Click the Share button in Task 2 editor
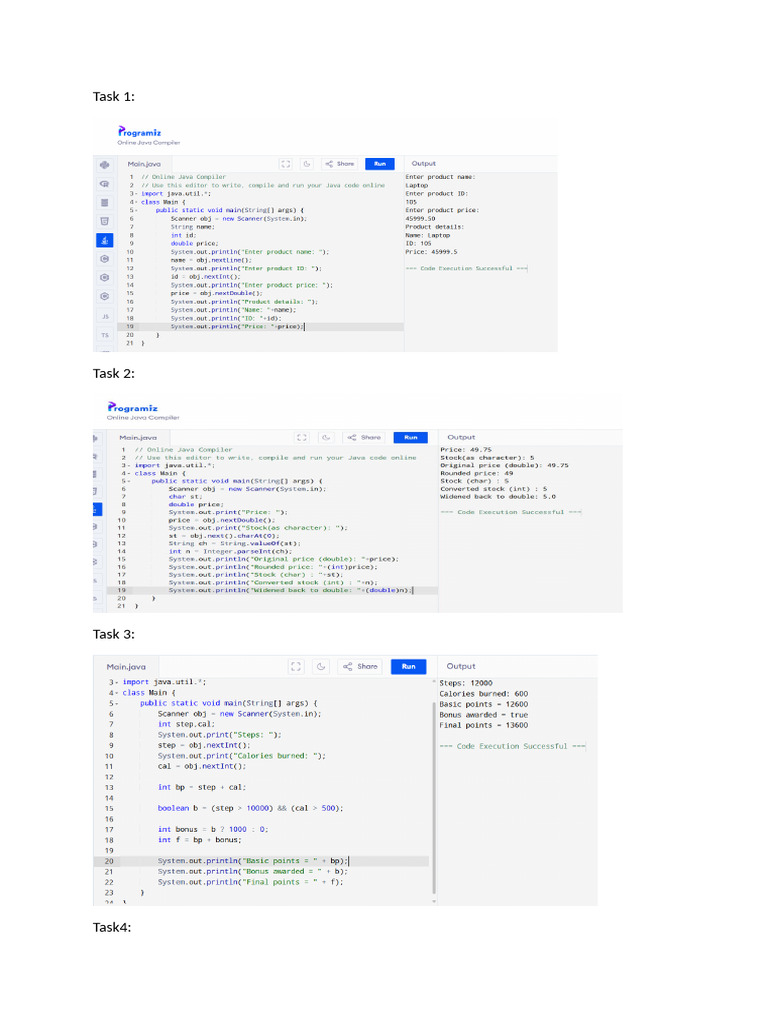This screenshot has height=1024, width=768. tap(364, 438)
